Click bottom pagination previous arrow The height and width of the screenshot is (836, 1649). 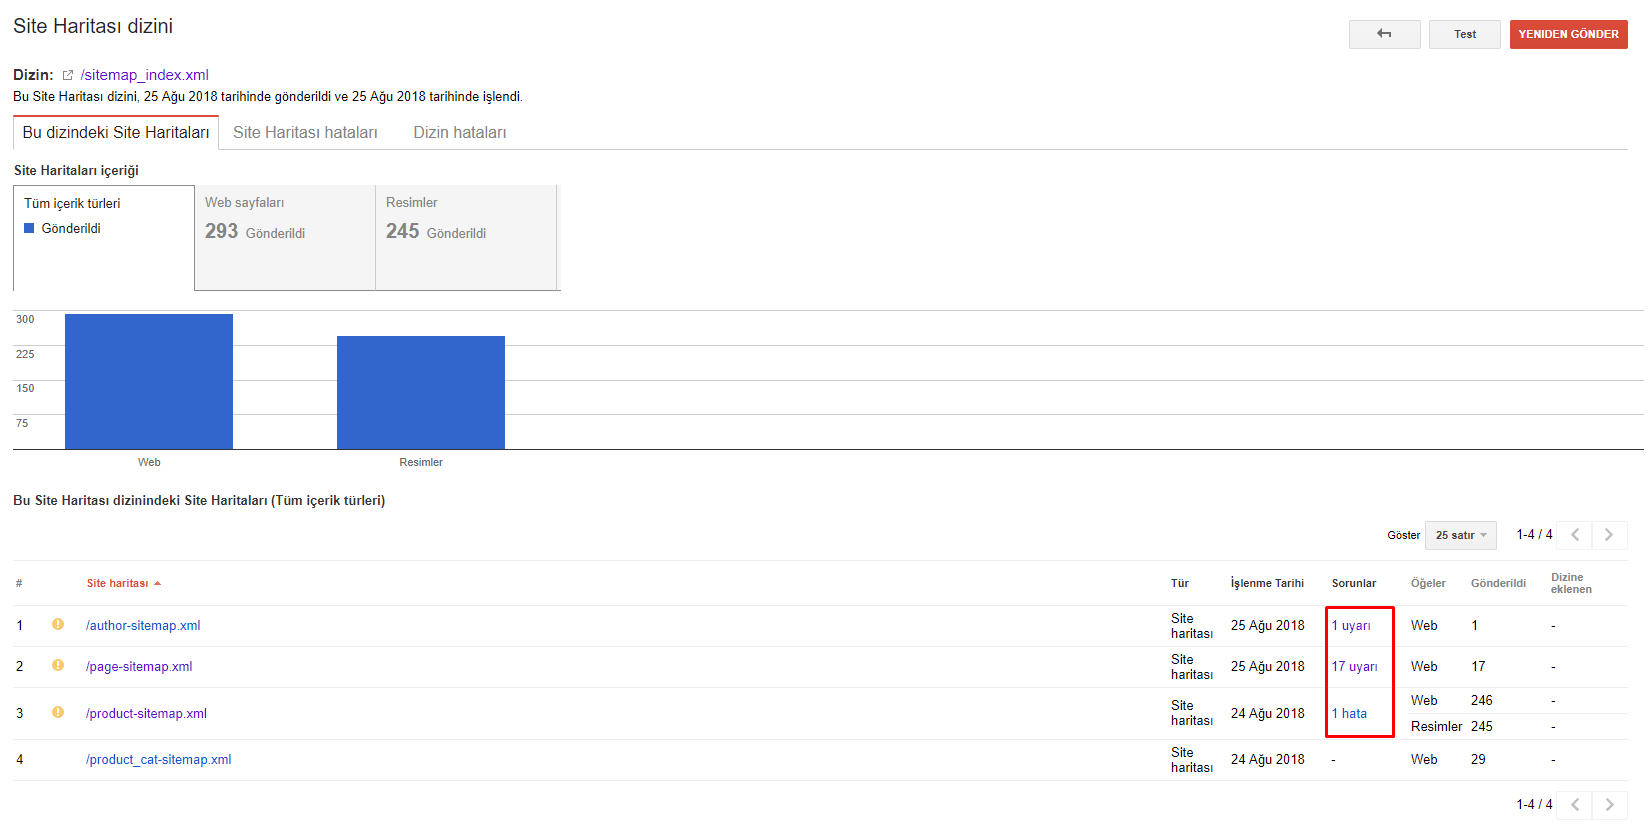1575,804
